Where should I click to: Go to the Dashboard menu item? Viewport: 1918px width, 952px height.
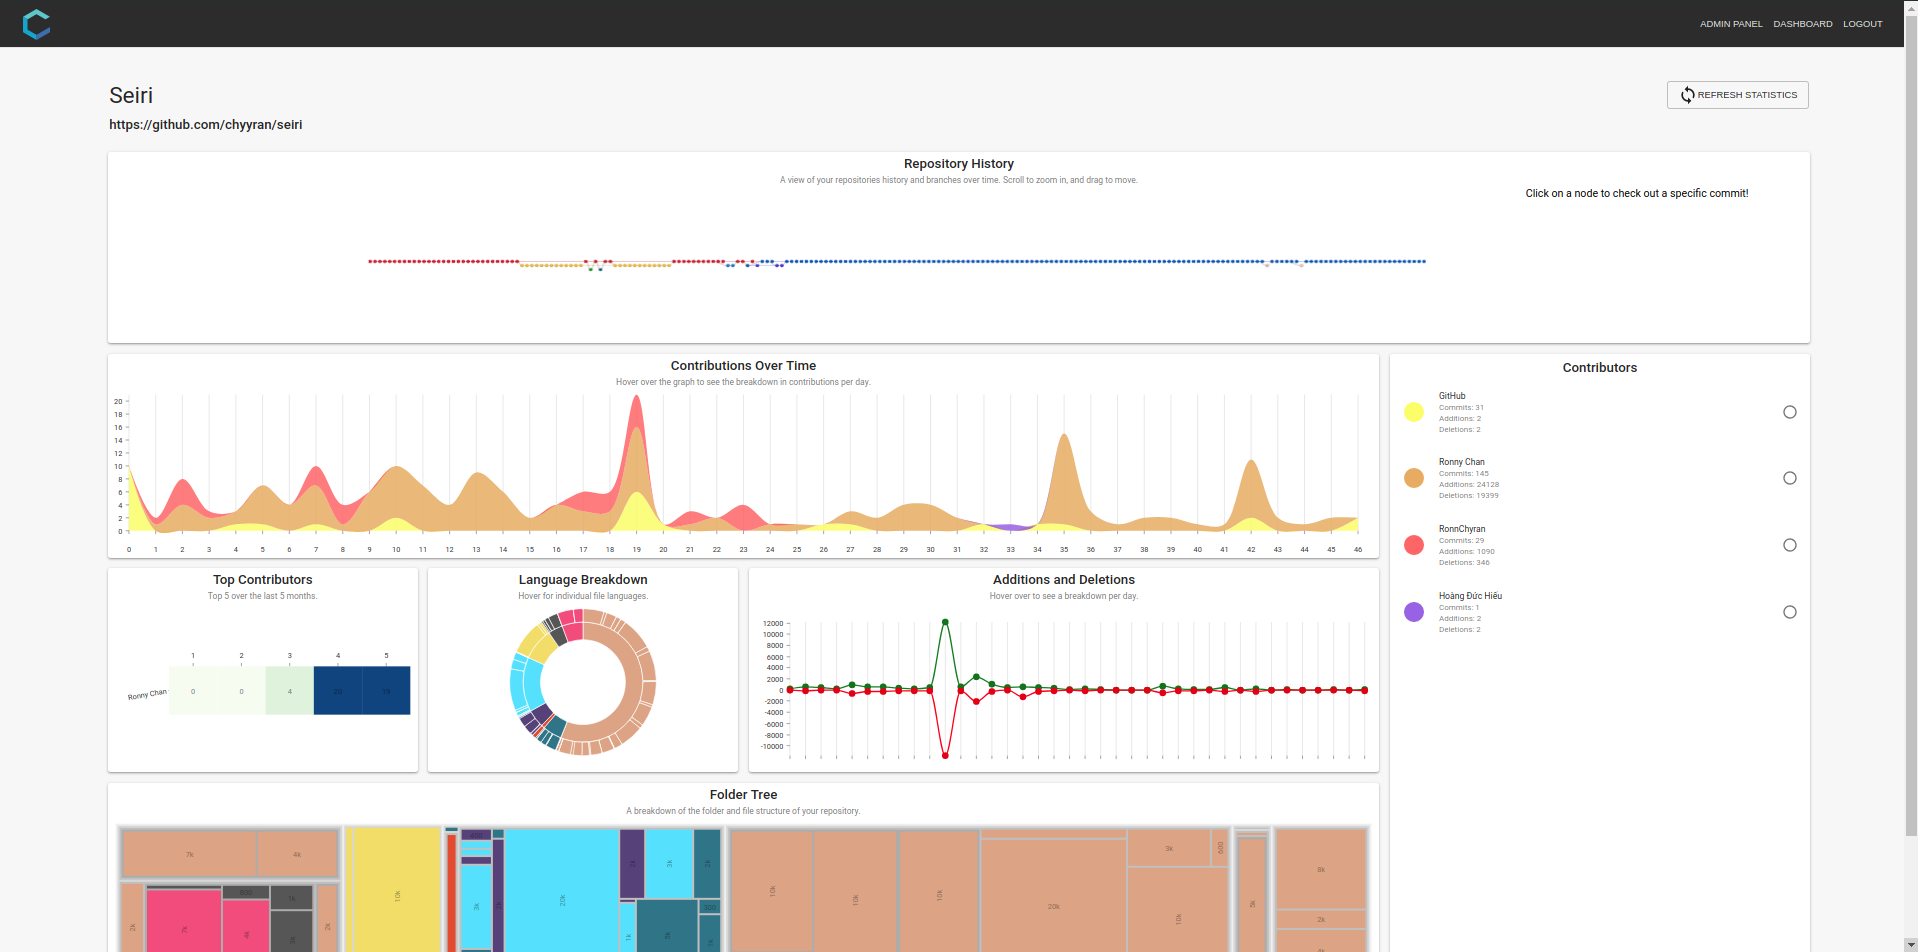click(1802, 24)
